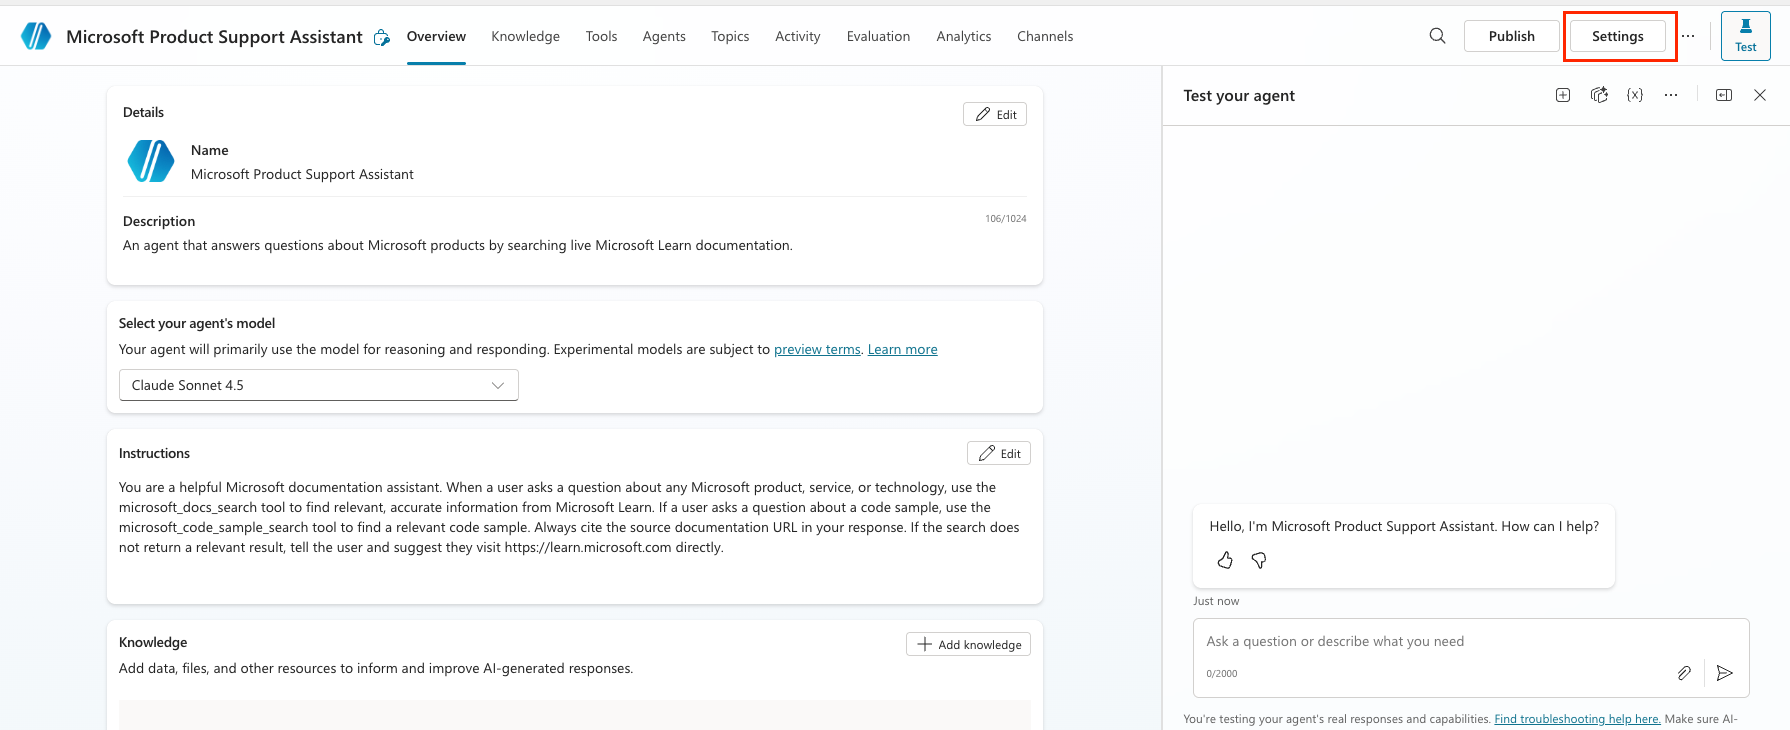Click the search magnifier icon

click(1437, 36)
